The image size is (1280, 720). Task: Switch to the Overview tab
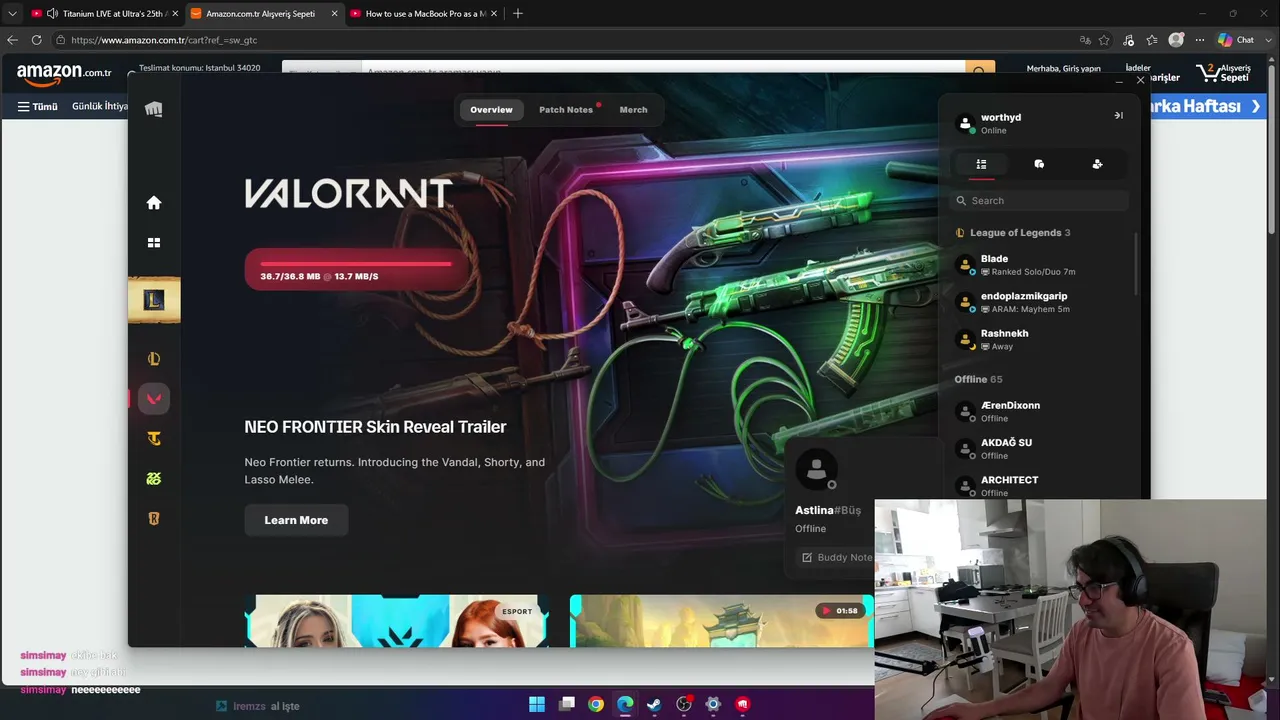point(491,110)
